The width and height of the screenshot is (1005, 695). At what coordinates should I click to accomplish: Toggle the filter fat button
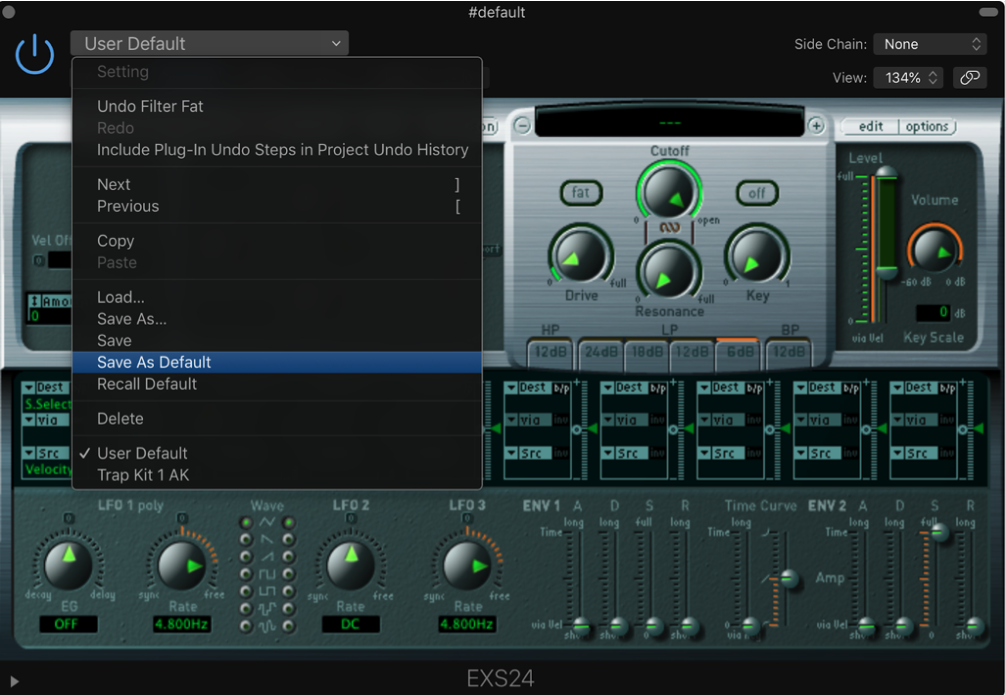(581, 193)
